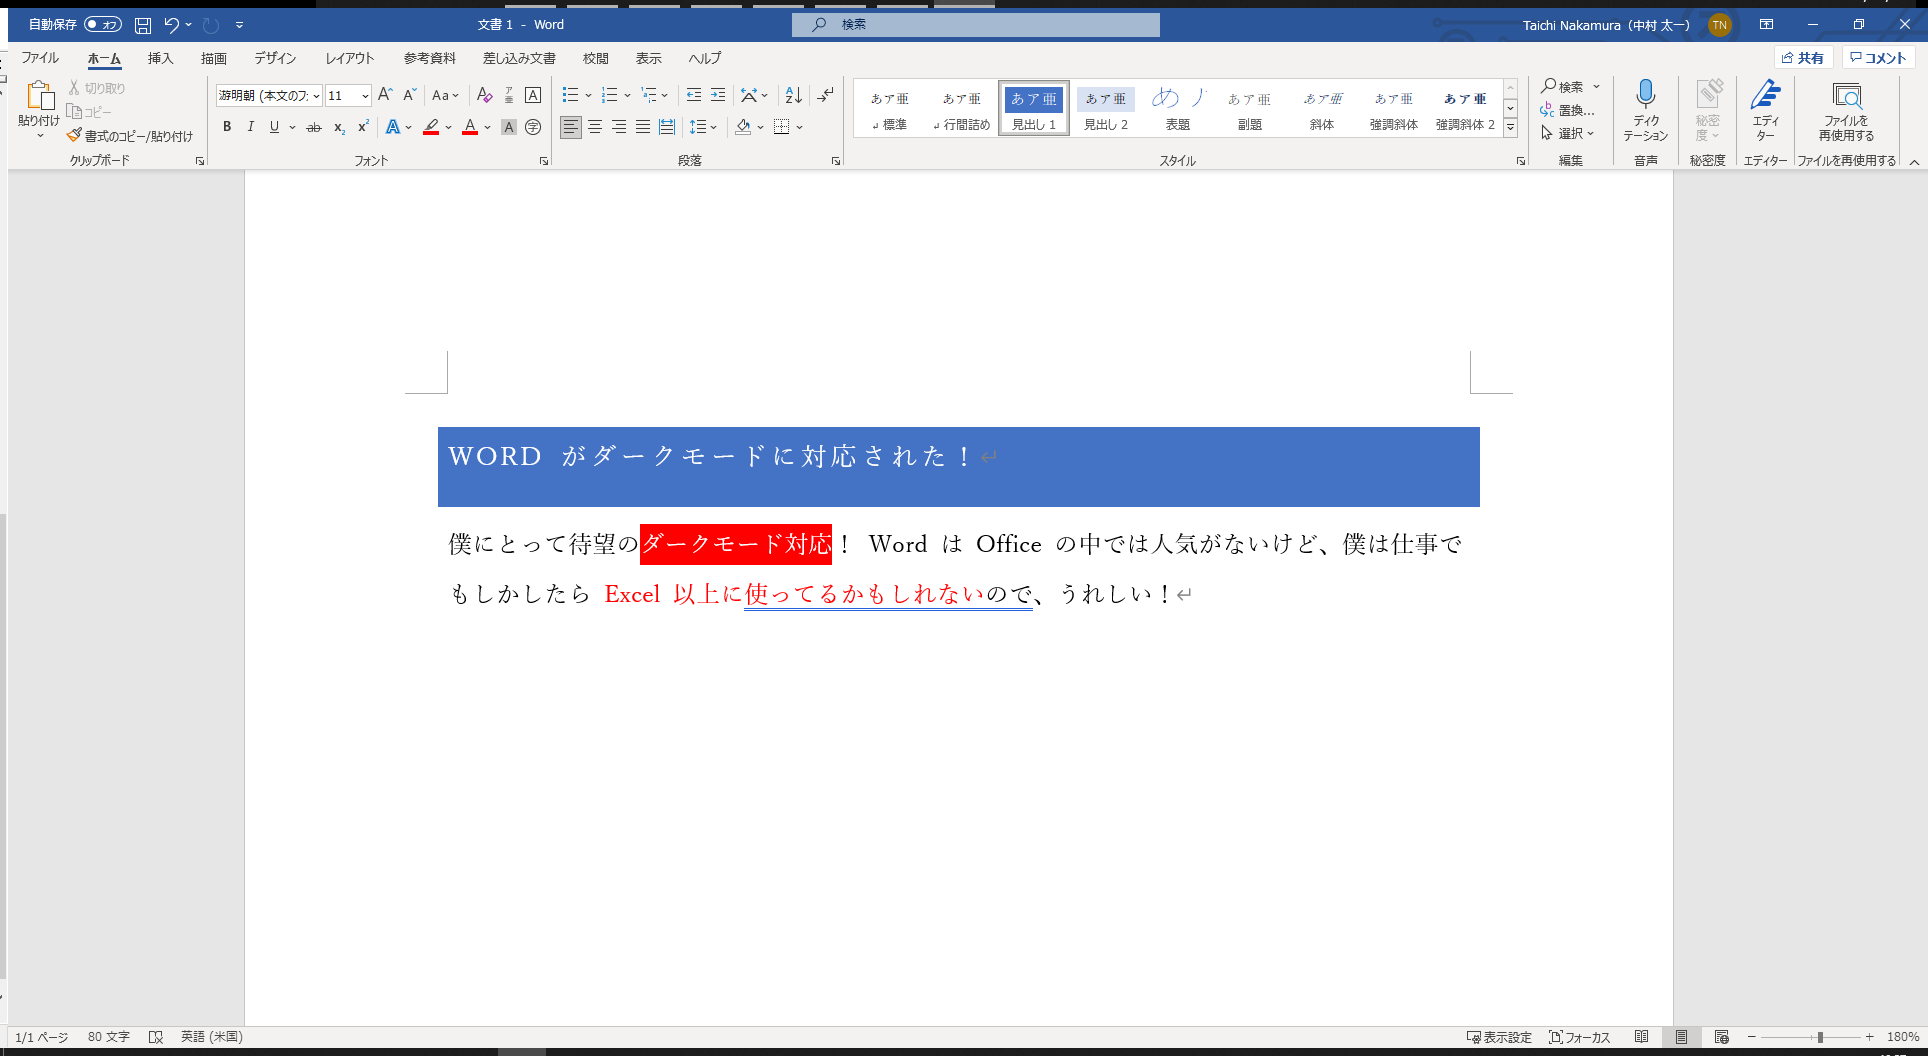
Task: Open Change Case dropdown
Action: pos(445,95)
